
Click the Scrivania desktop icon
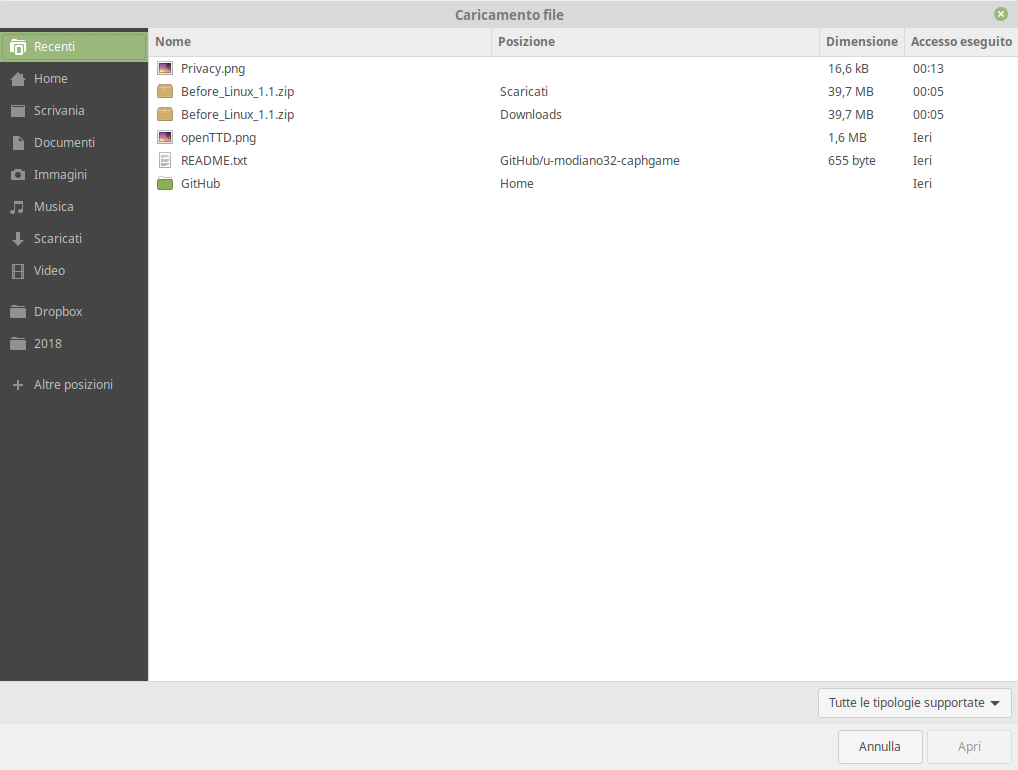tap(18, 111)
